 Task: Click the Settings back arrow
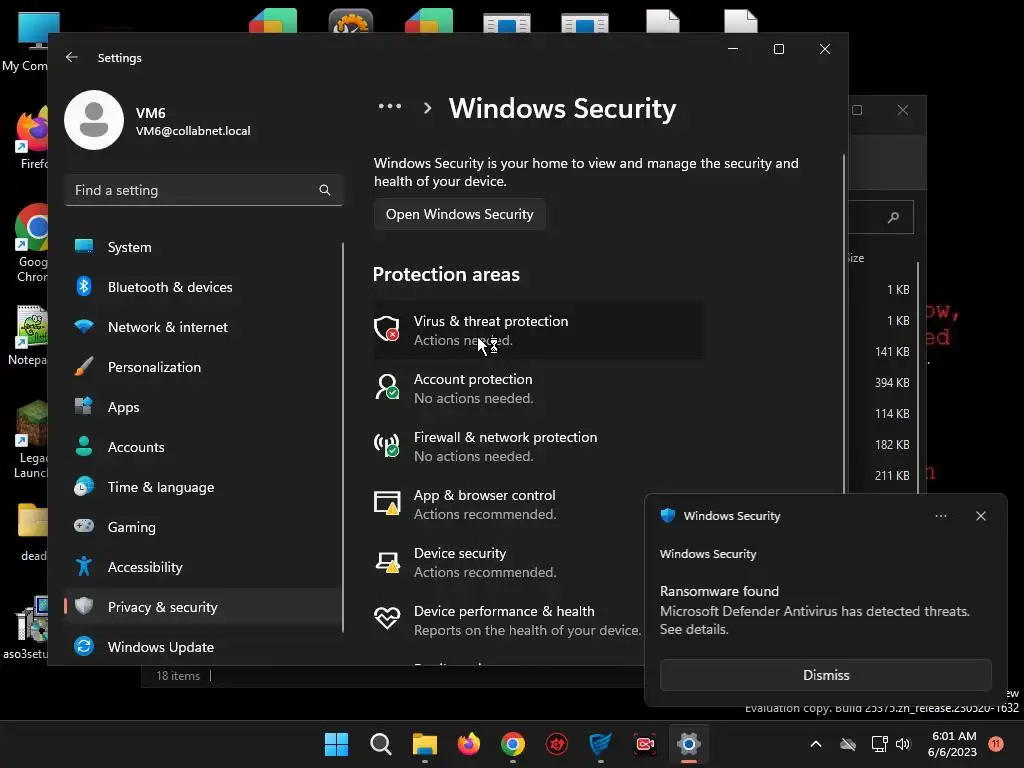pyautogui.click(x=72, y=57)
